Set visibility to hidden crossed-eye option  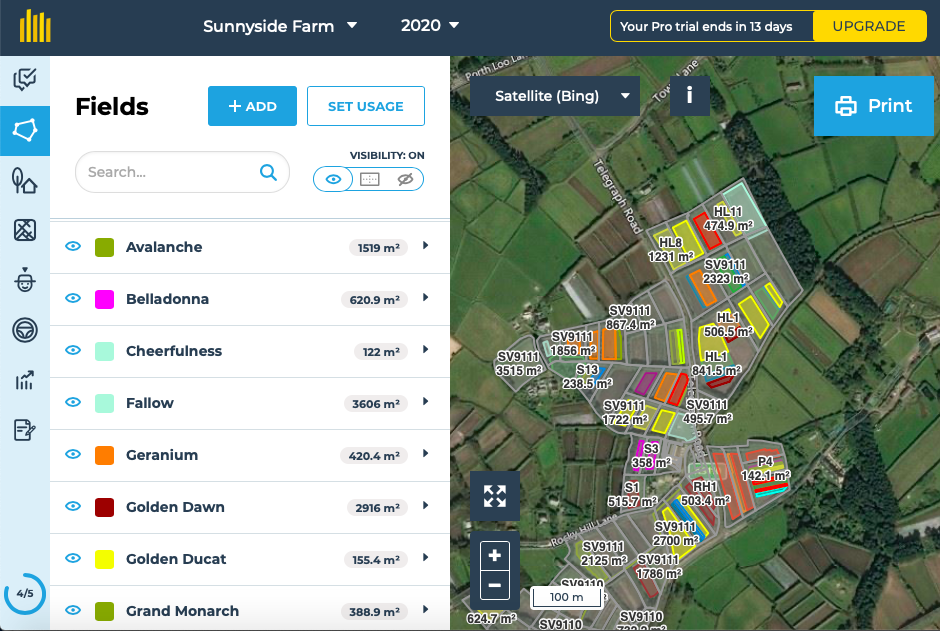click(x=405, y=179)
